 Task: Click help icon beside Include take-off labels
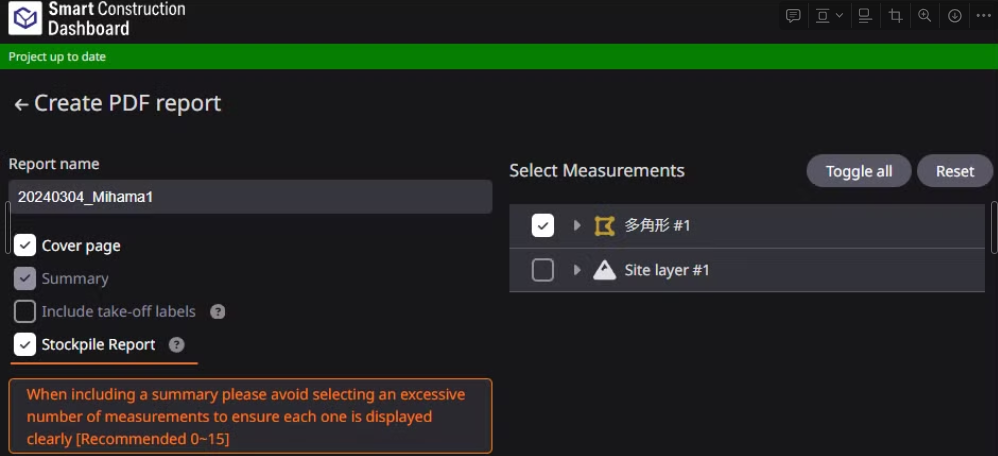tap(217, 312)
